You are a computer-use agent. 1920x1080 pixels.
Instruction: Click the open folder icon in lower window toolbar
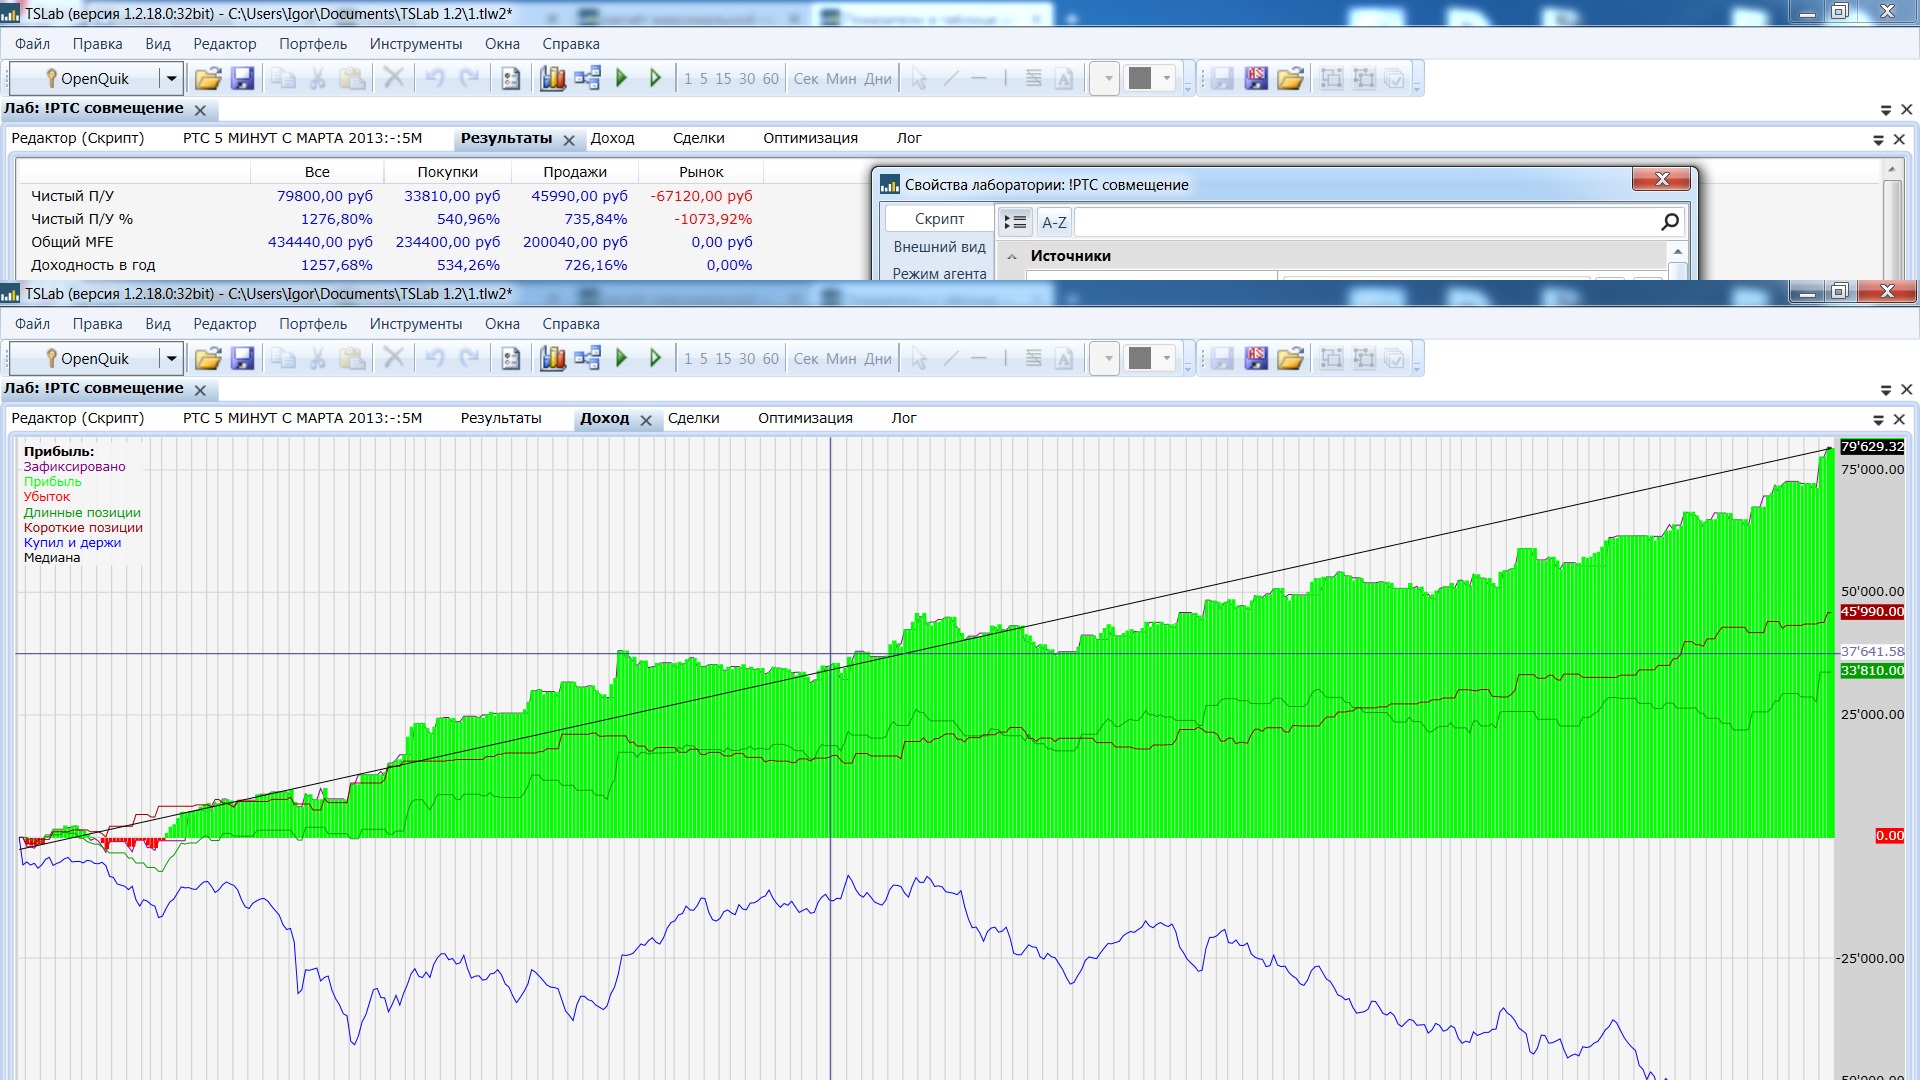pyautogui.click(x=208, y=359)
